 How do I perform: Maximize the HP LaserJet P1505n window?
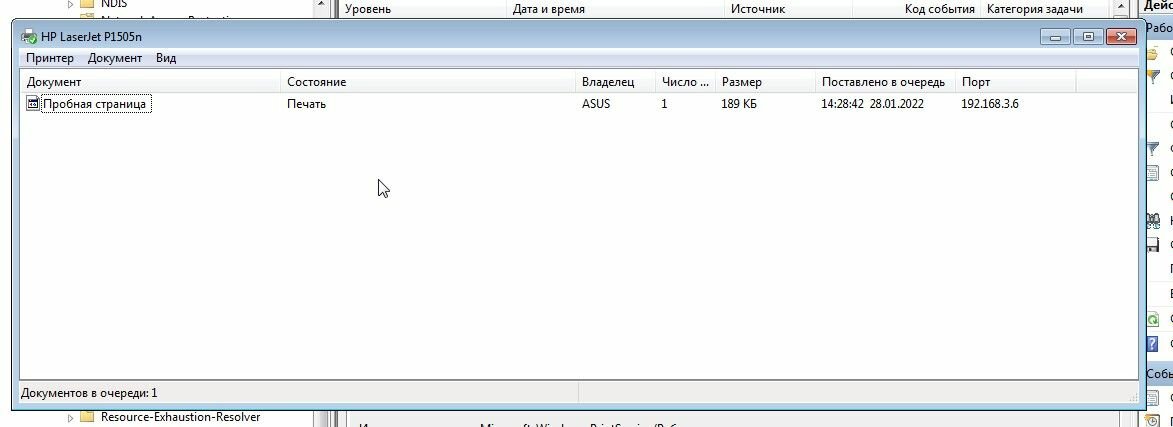coord(1088,37)
